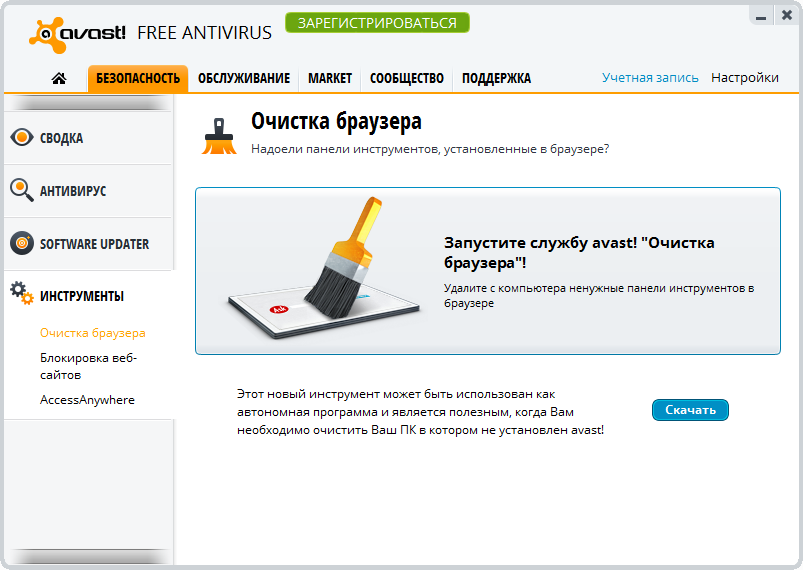Click the large brush illustration

[325, 268]
